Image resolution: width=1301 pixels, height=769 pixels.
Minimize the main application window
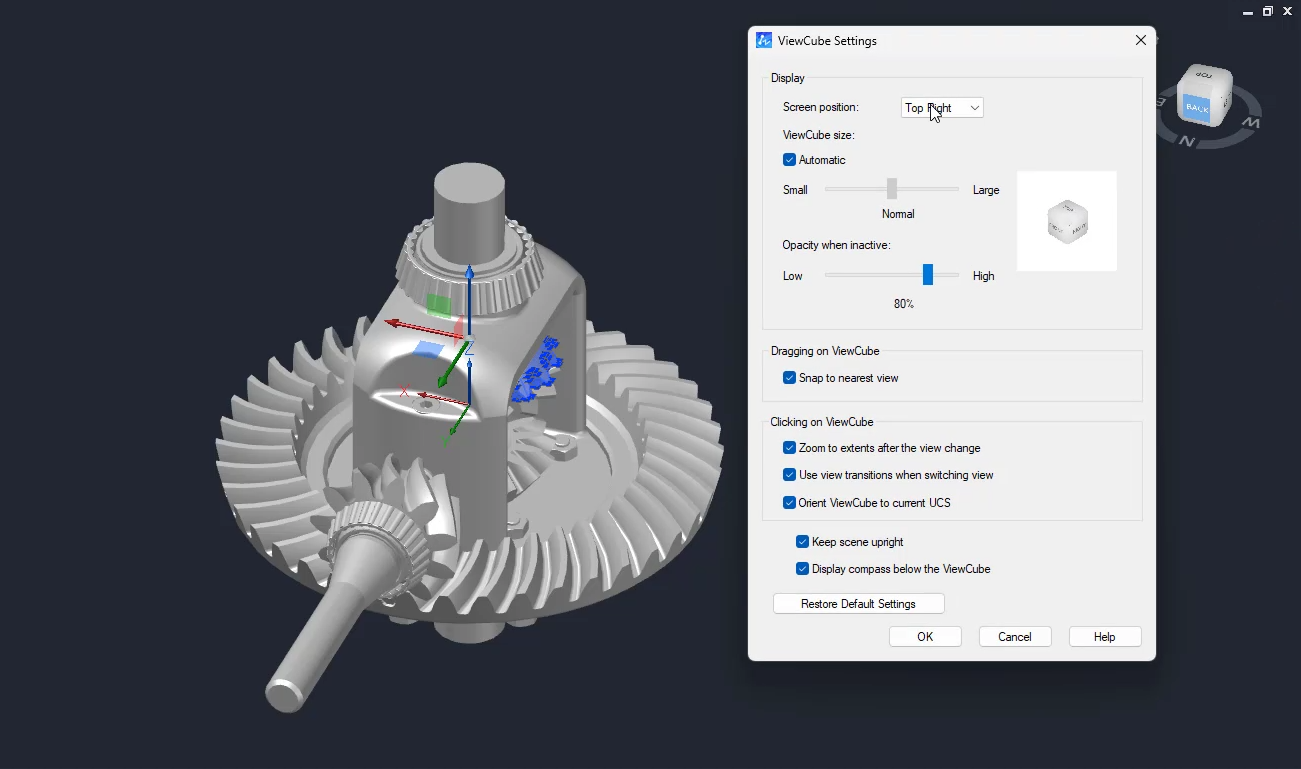click(x=1247, y=11)
